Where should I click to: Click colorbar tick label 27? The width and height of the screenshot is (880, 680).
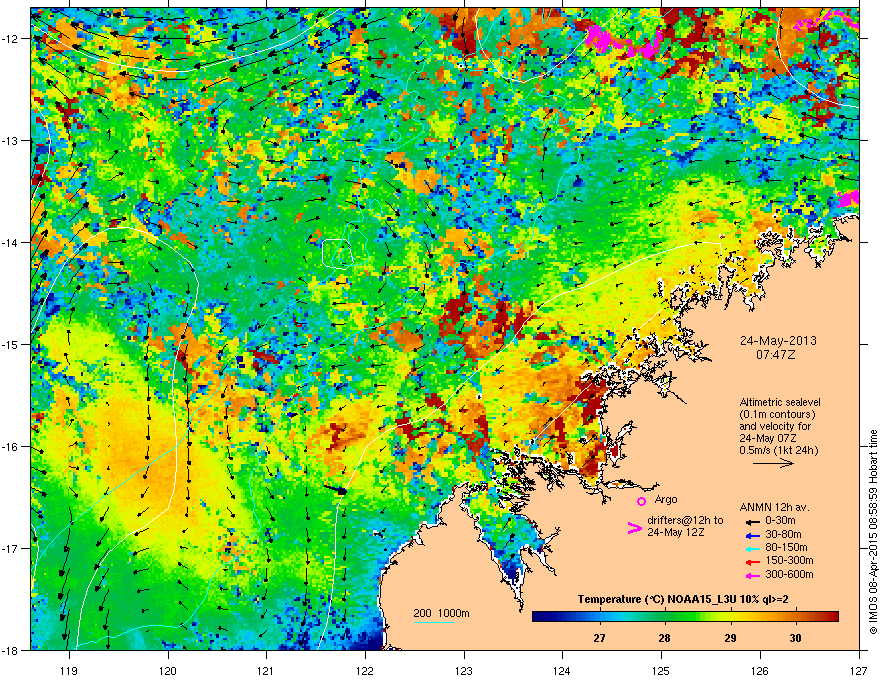pyautogui.click(x=599, y=638)
